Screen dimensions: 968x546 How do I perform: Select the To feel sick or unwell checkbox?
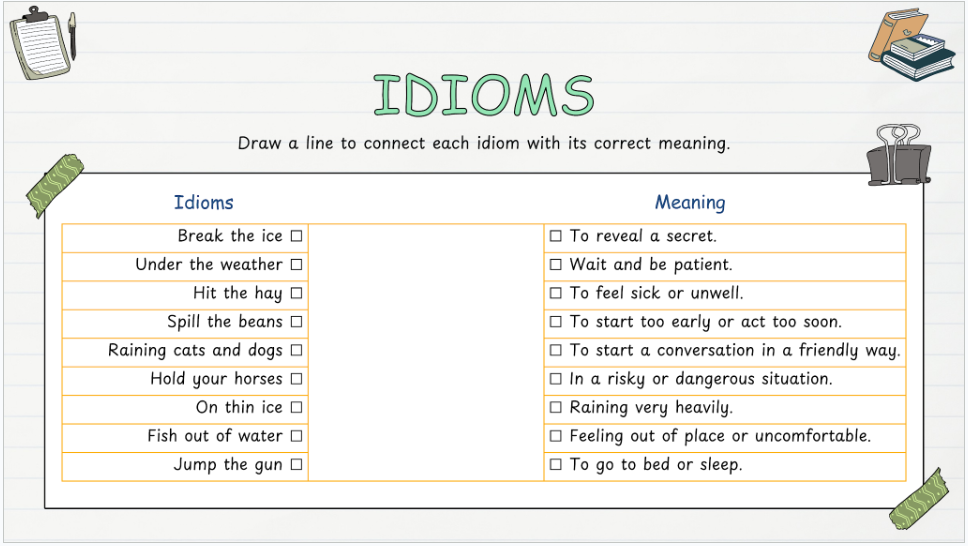[556, 293]
